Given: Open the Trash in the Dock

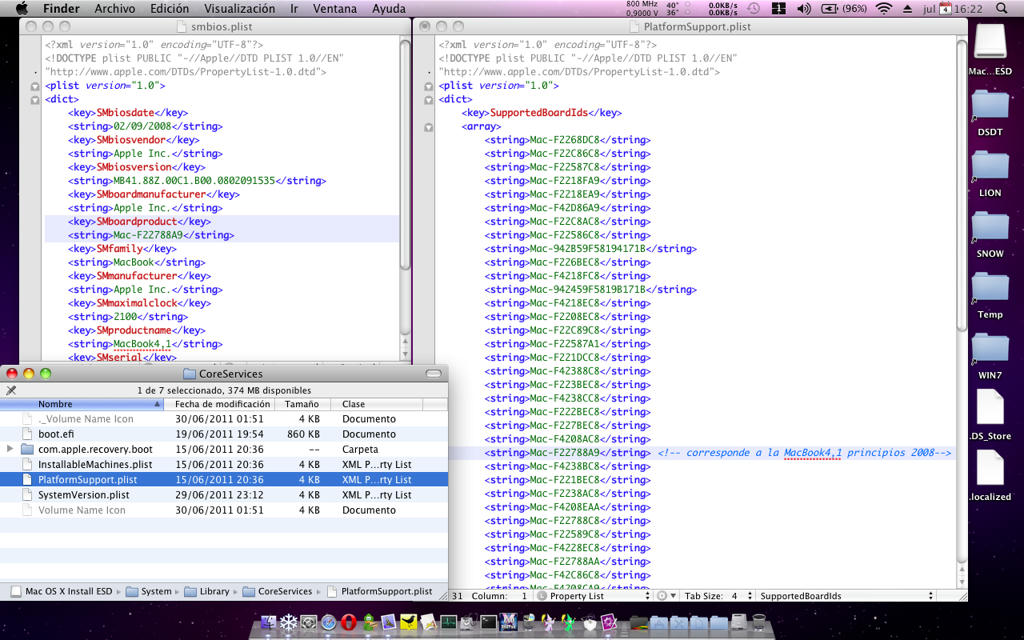Looking at the screenshot, I should [759, 622].
